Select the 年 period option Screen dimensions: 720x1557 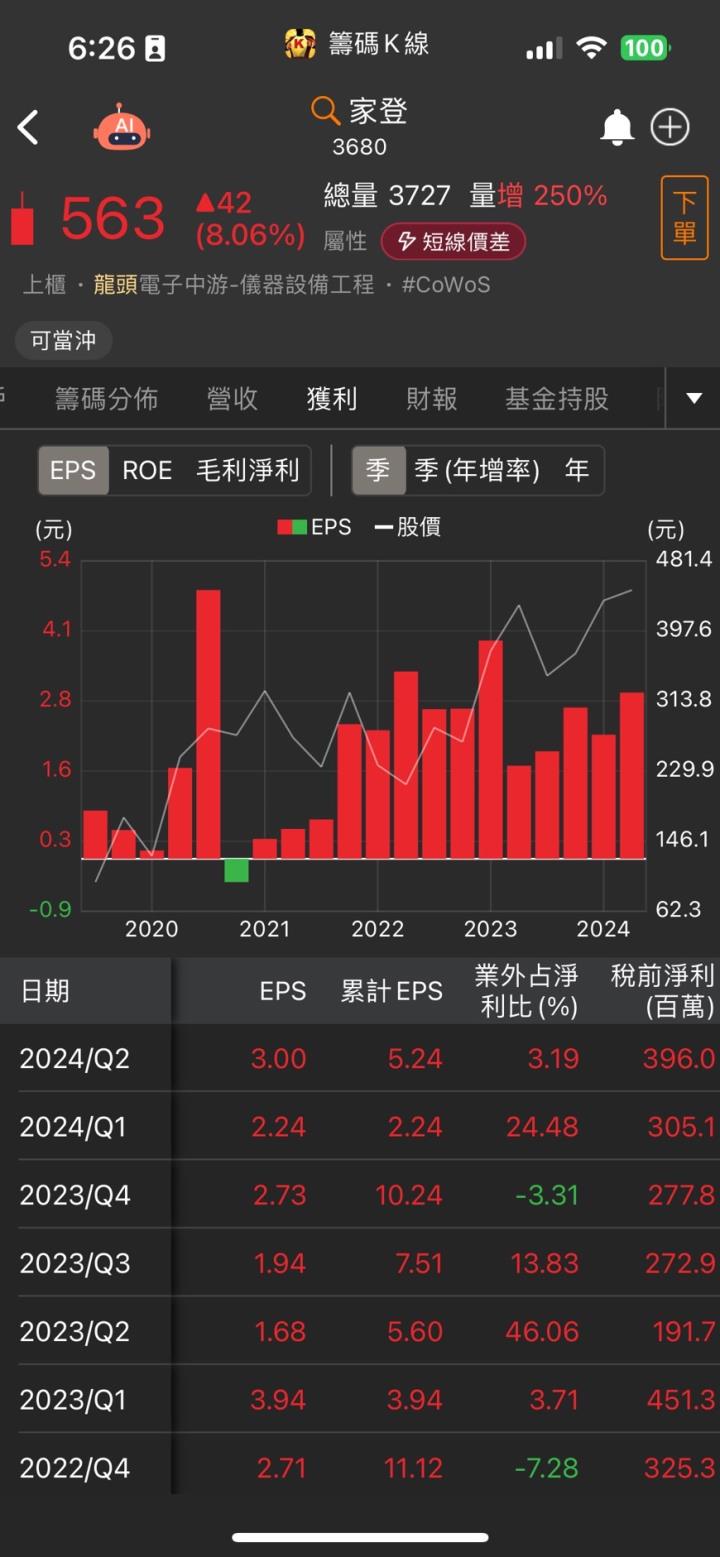[577, 470]
